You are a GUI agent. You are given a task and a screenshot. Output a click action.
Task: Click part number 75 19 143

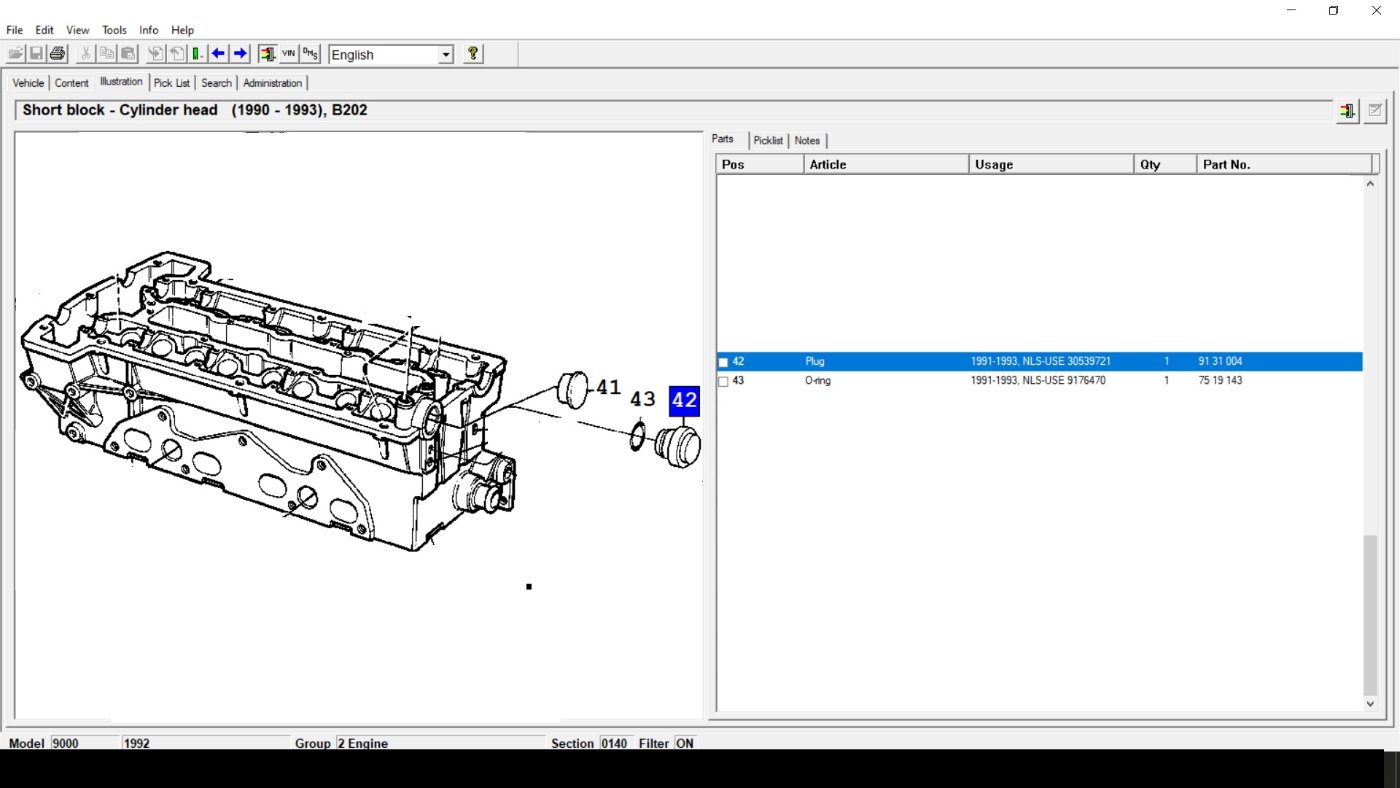point(1220,381)
